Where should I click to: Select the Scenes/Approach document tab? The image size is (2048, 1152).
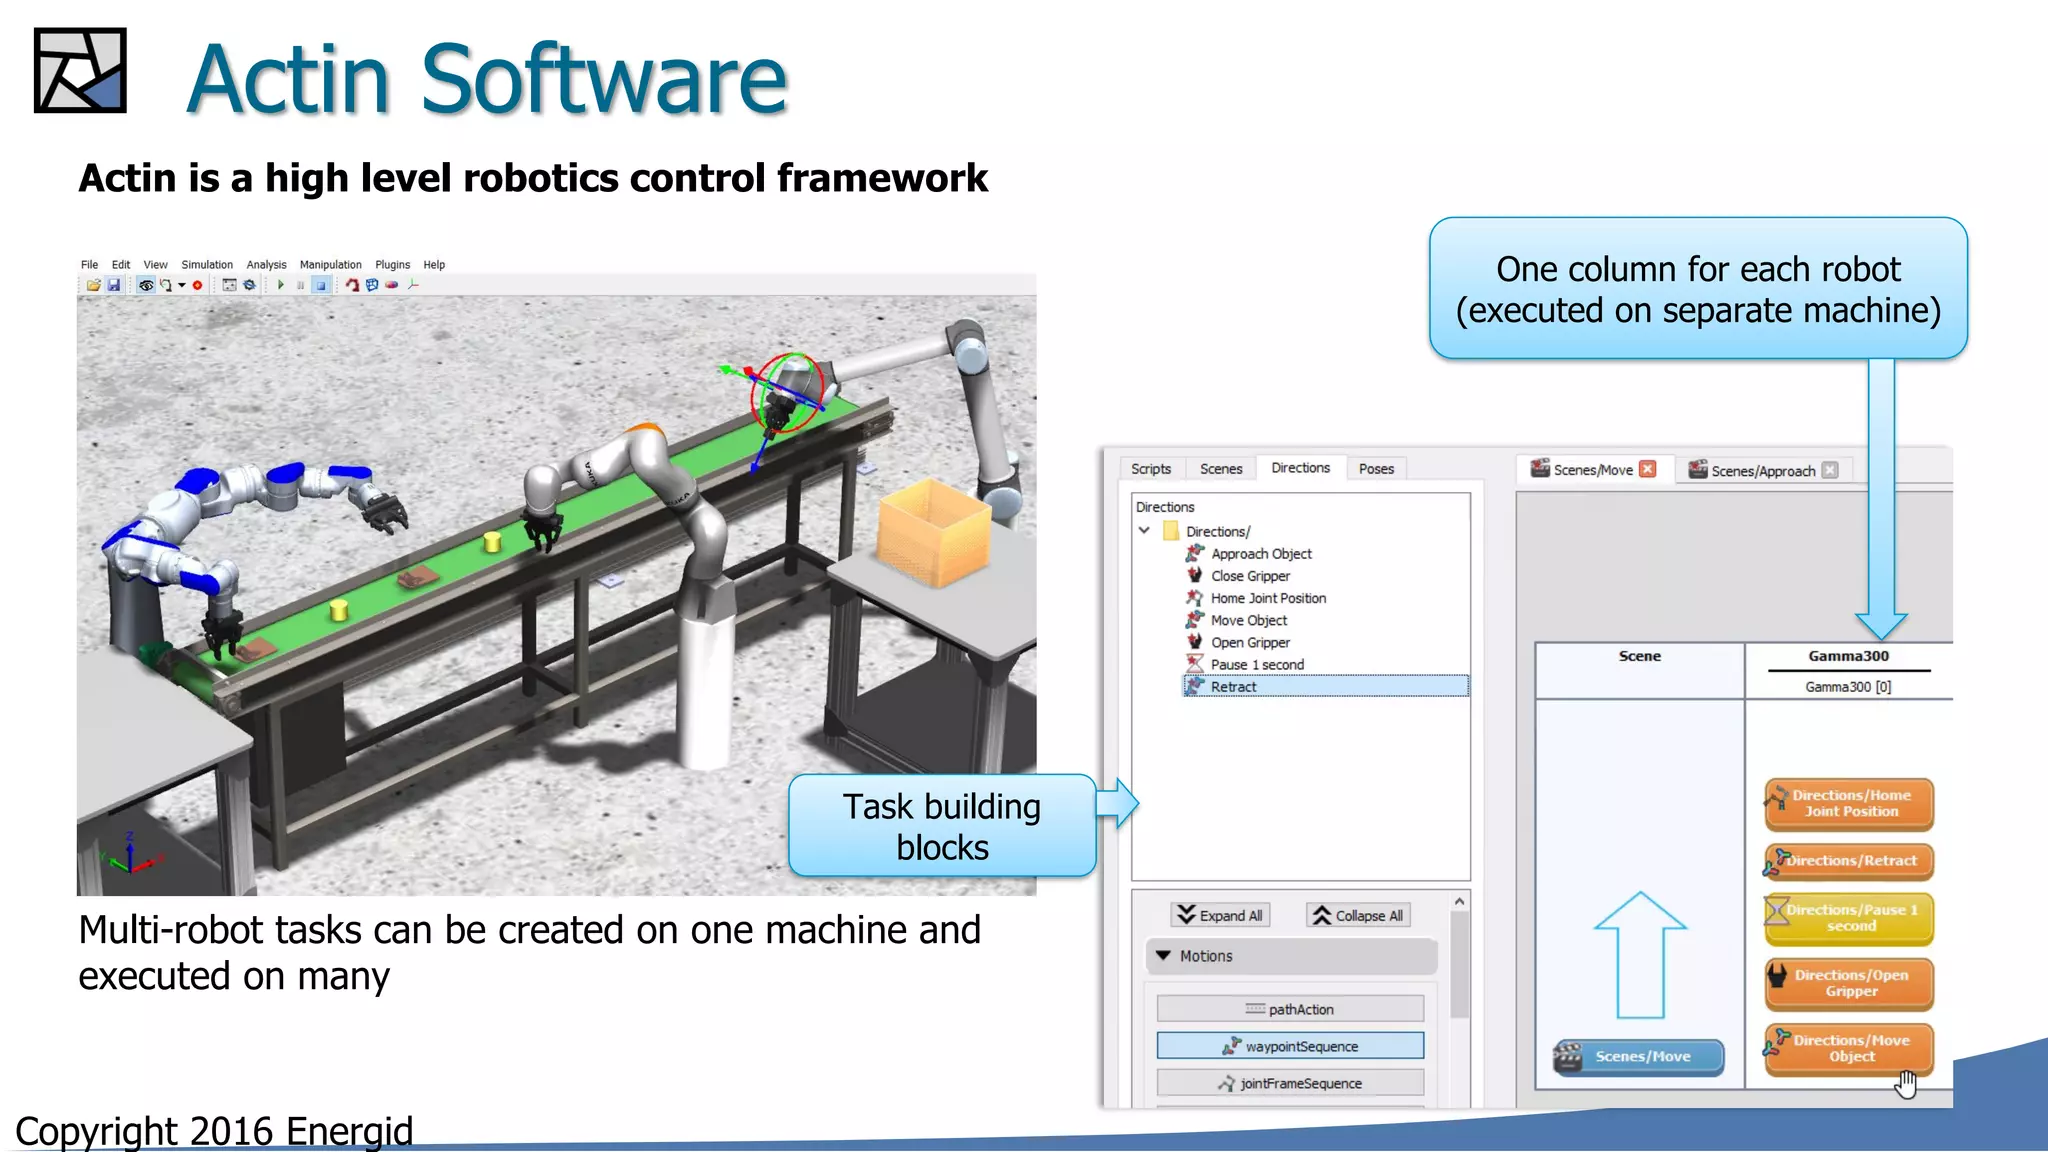tap(1765, 471)
